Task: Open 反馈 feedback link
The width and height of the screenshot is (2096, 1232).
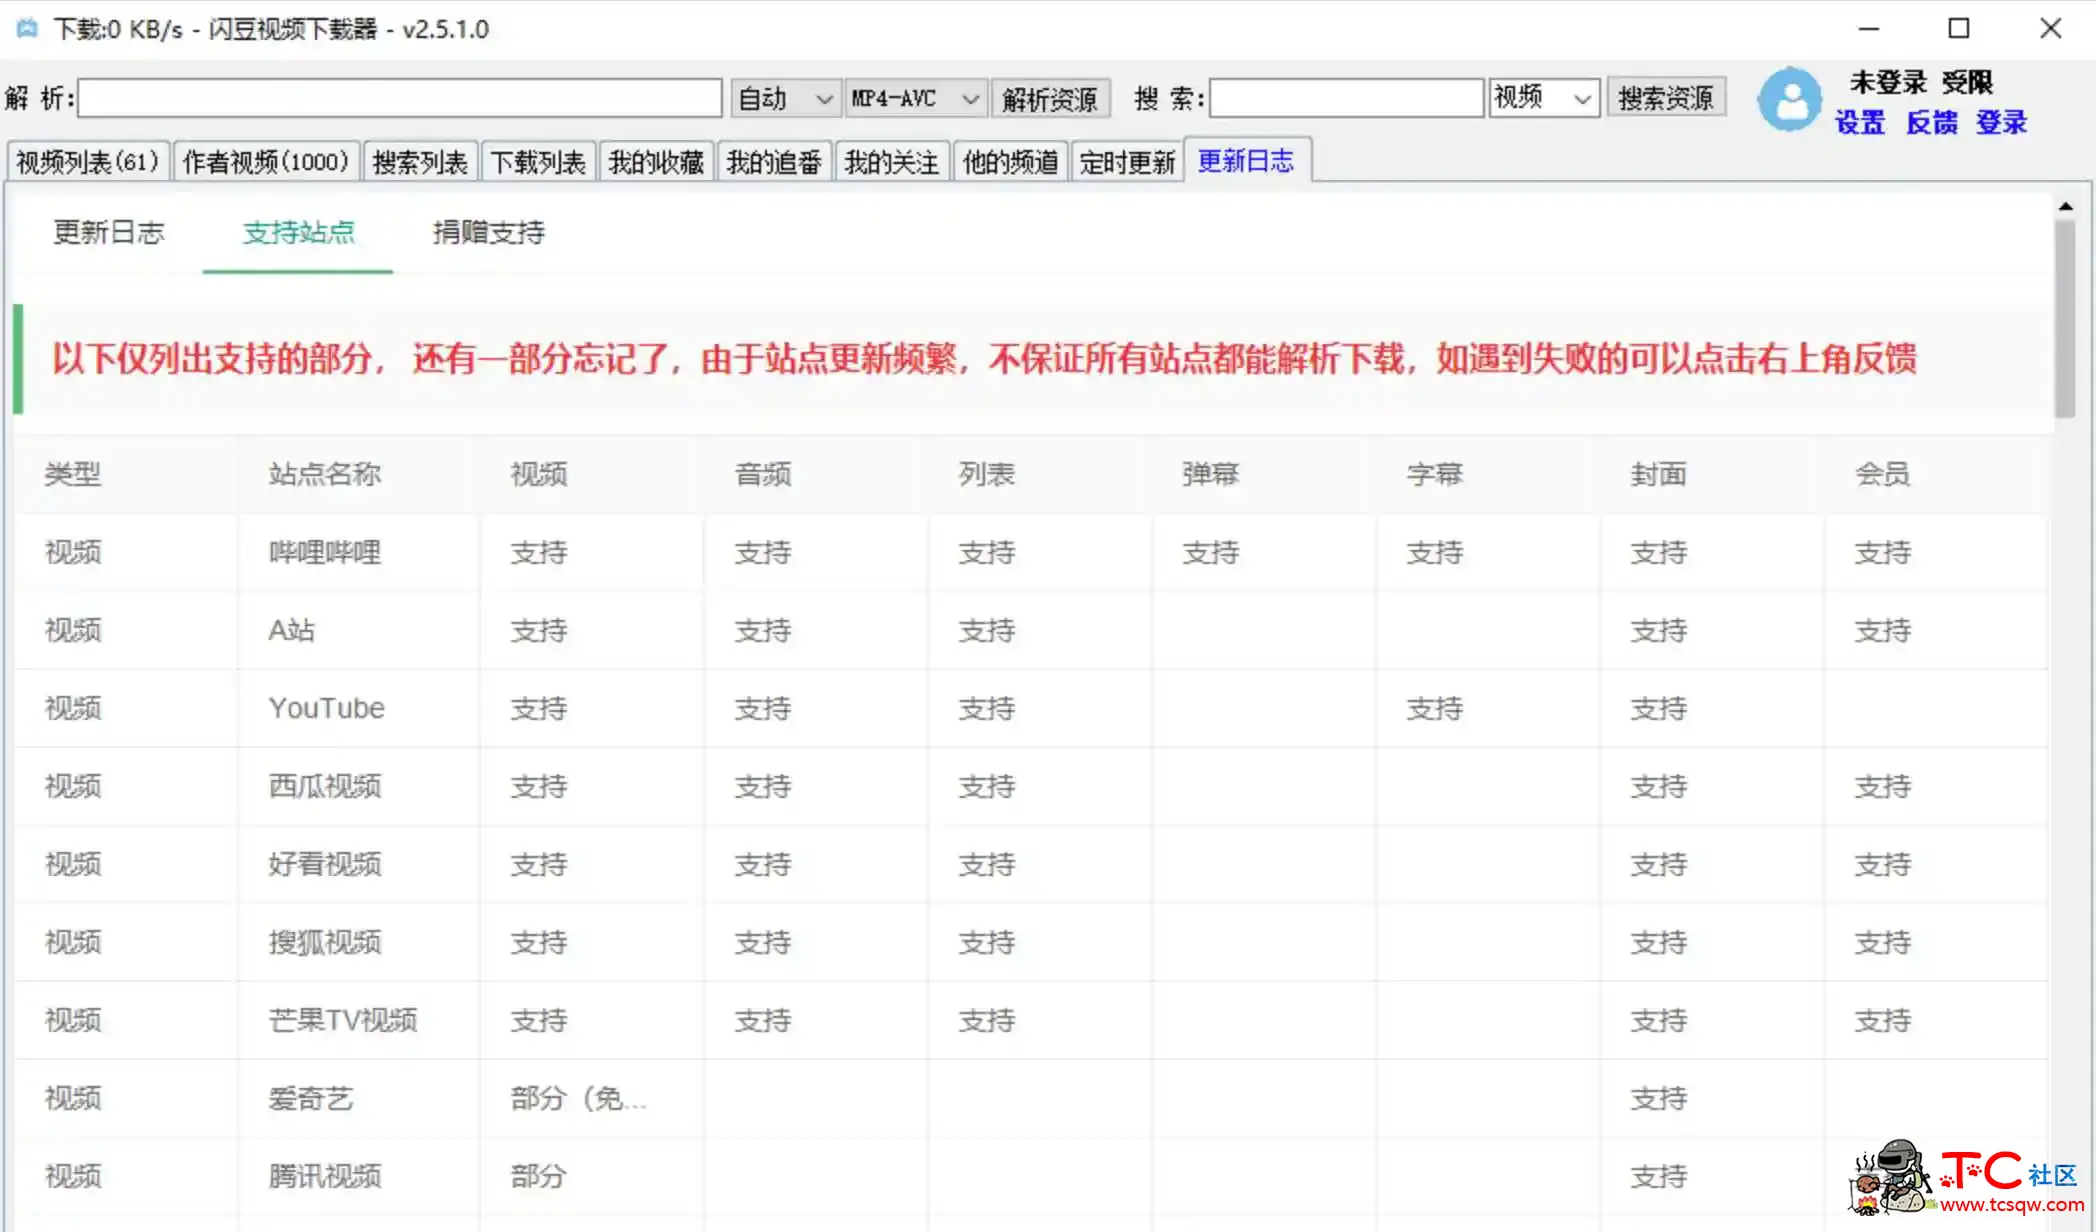Action: [1932, 123]
